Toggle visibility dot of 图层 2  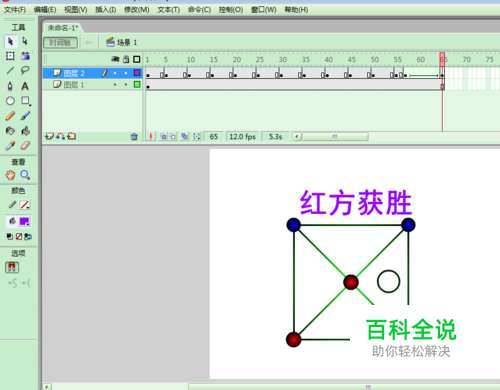(x=115, y=73)
